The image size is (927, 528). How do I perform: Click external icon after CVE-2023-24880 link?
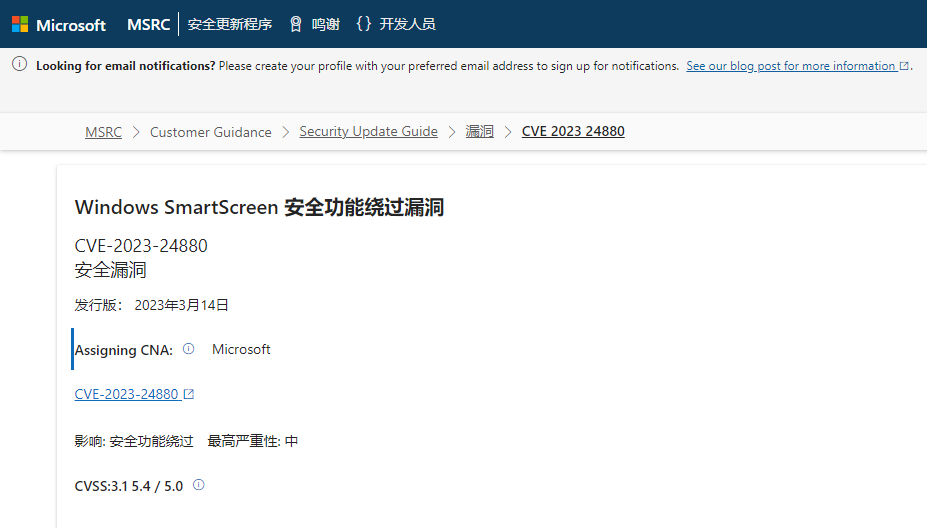point(189,394)
